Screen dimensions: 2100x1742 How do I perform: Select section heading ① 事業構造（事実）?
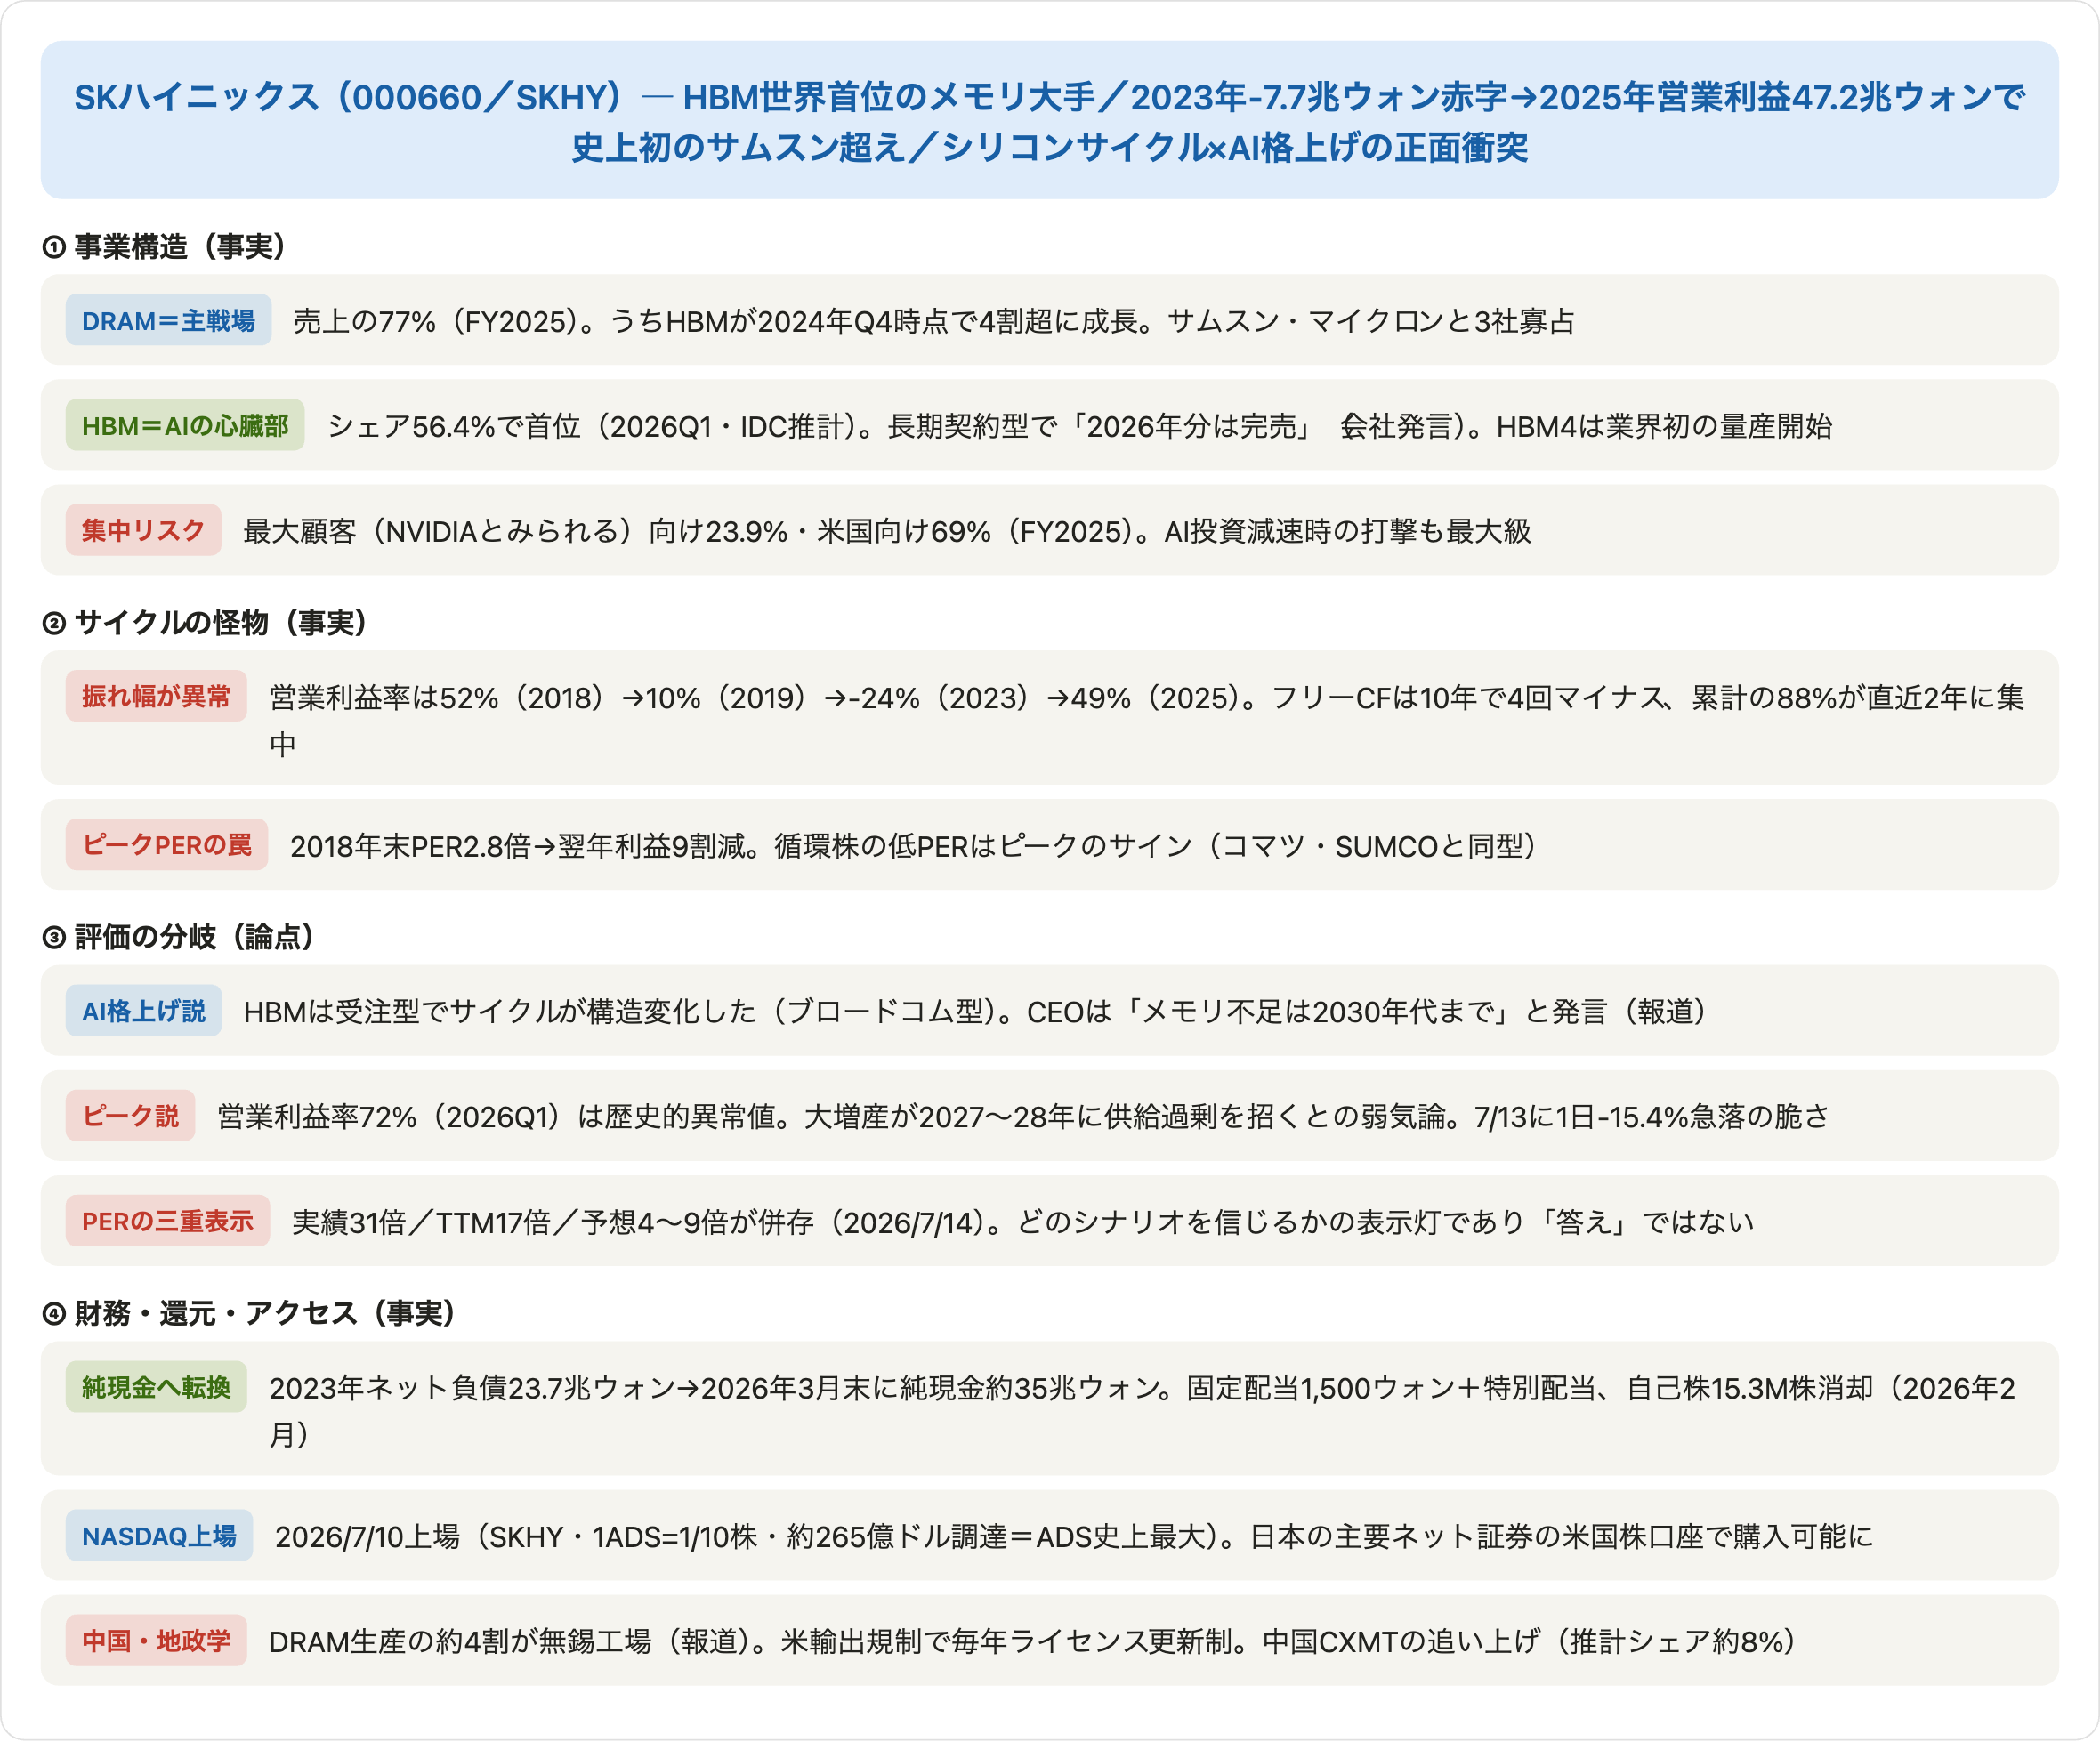coord(164,246)
